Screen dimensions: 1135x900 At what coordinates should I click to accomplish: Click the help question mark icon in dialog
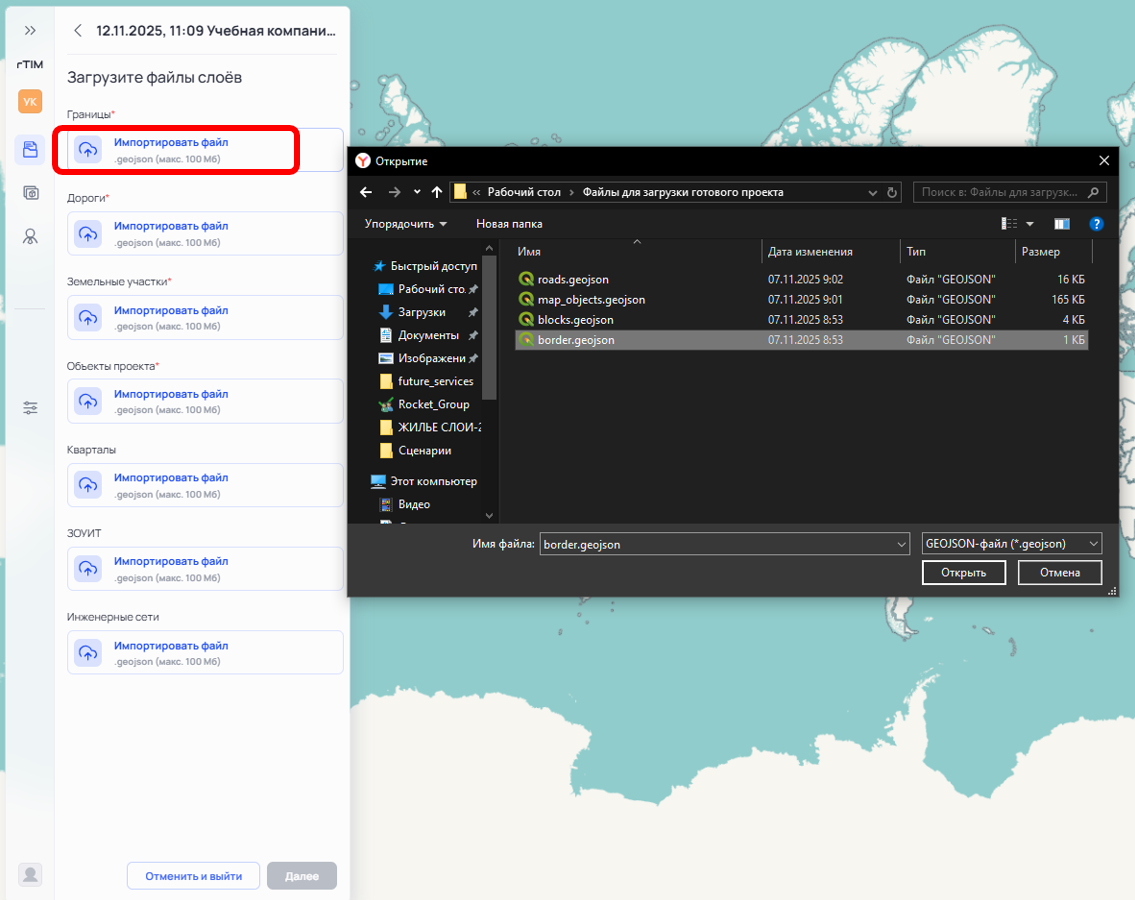click(x=1096, y=224)
